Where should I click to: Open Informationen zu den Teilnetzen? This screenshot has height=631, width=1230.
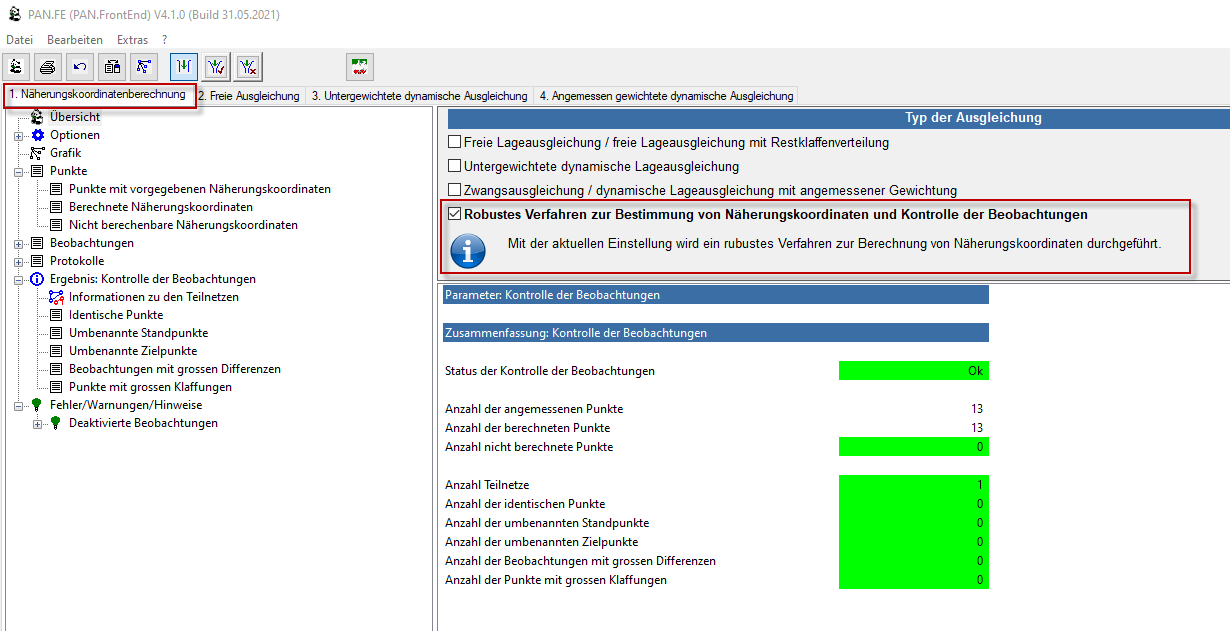(153, 297)
